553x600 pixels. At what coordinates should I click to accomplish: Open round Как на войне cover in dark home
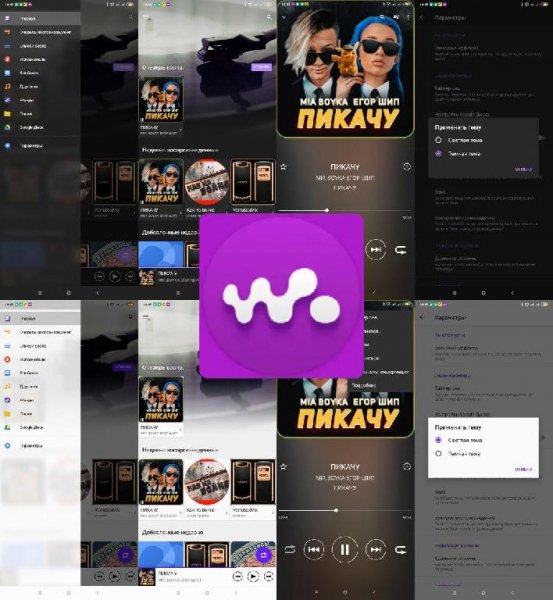(207, 182)
